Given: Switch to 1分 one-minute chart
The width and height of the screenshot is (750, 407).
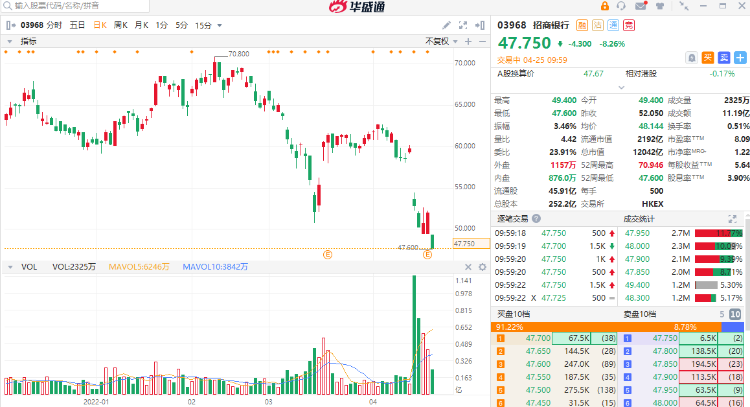Looking at the screenshot, I should pos(162,25).
